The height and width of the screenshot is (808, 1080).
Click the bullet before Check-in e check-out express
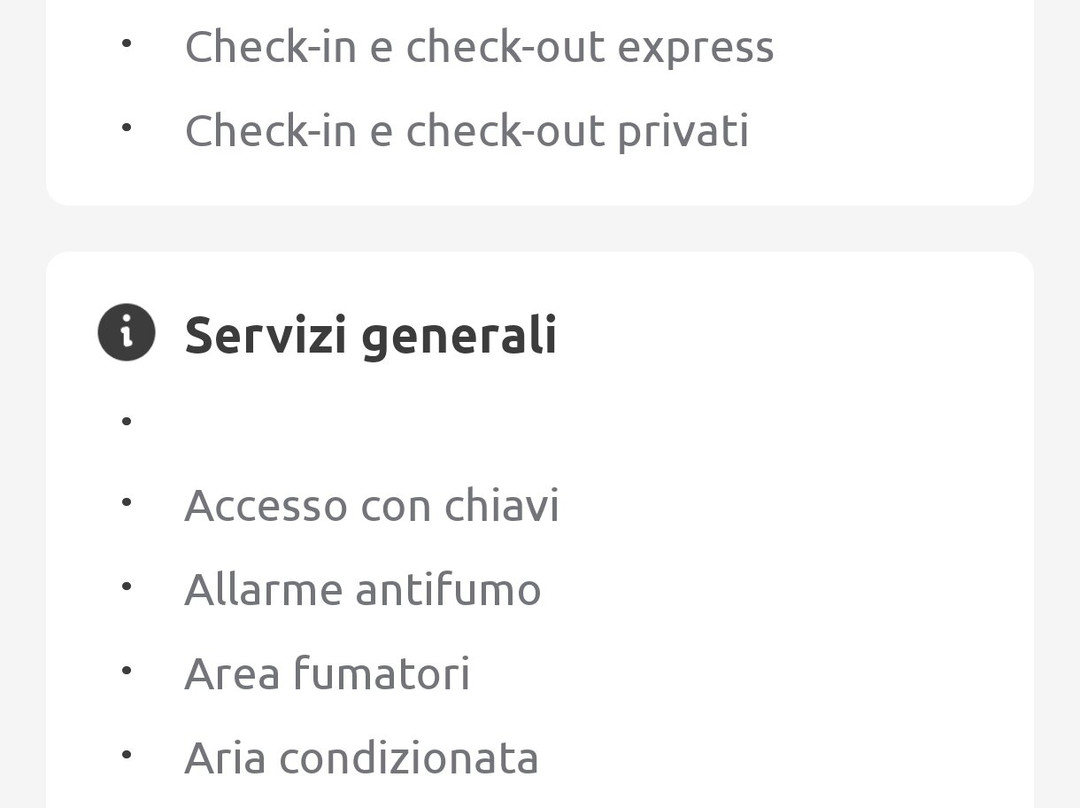[x=126, y=44]
